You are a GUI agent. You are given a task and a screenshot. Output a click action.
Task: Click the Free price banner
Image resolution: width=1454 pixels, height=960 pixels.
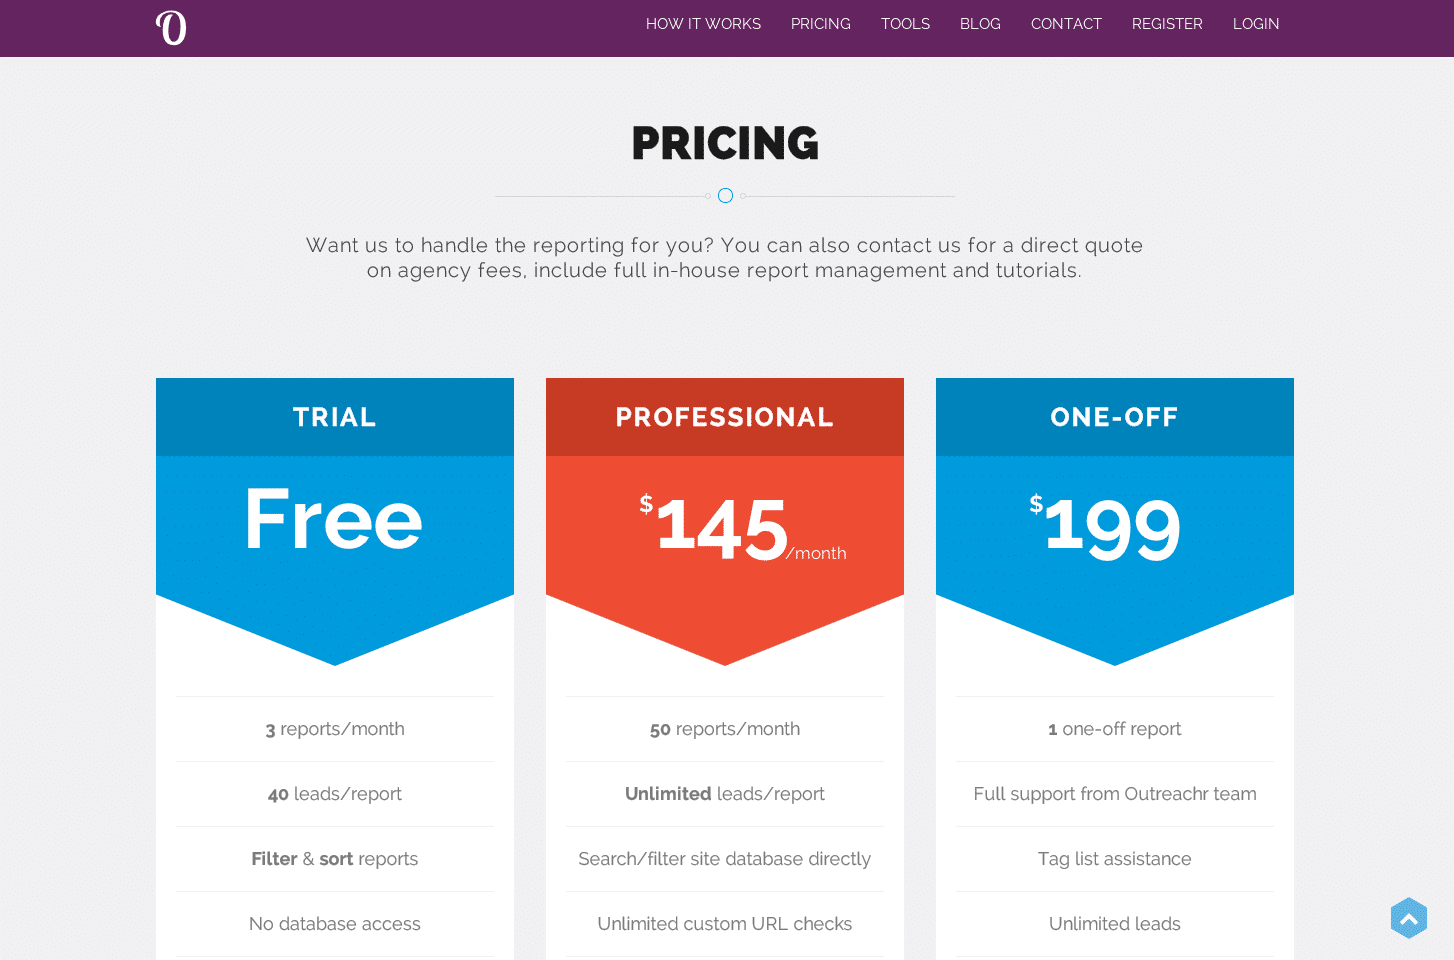tap(334, 520)
